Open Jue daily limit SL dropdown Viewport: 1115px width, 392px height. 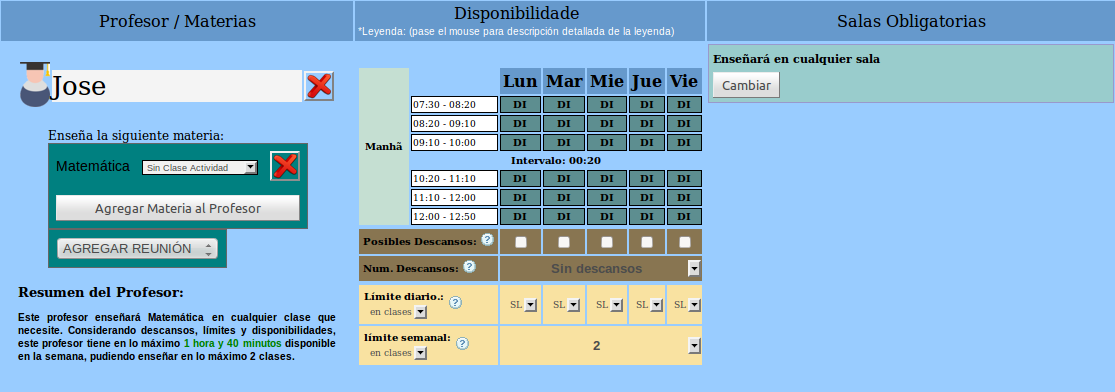pyautogui.click(x=648, y=304)
